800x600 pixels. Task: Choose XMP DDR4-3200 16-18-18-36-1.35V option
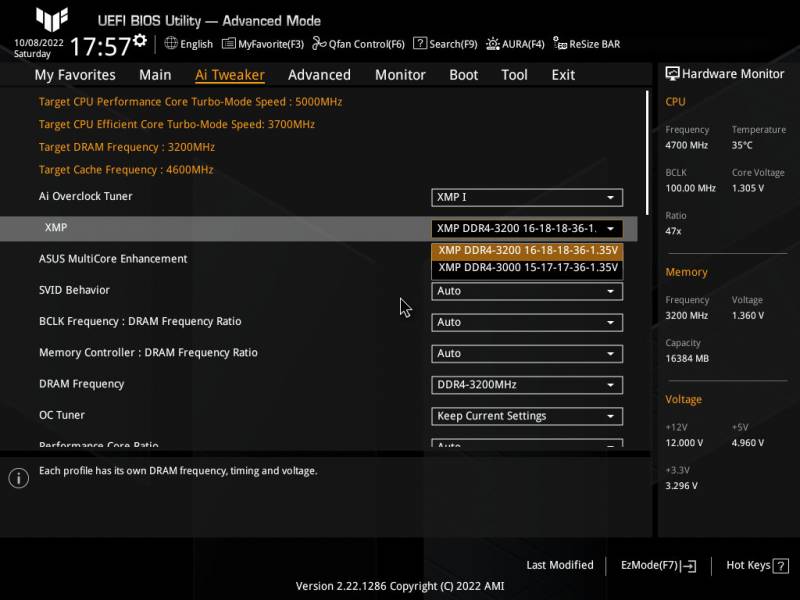527,251
